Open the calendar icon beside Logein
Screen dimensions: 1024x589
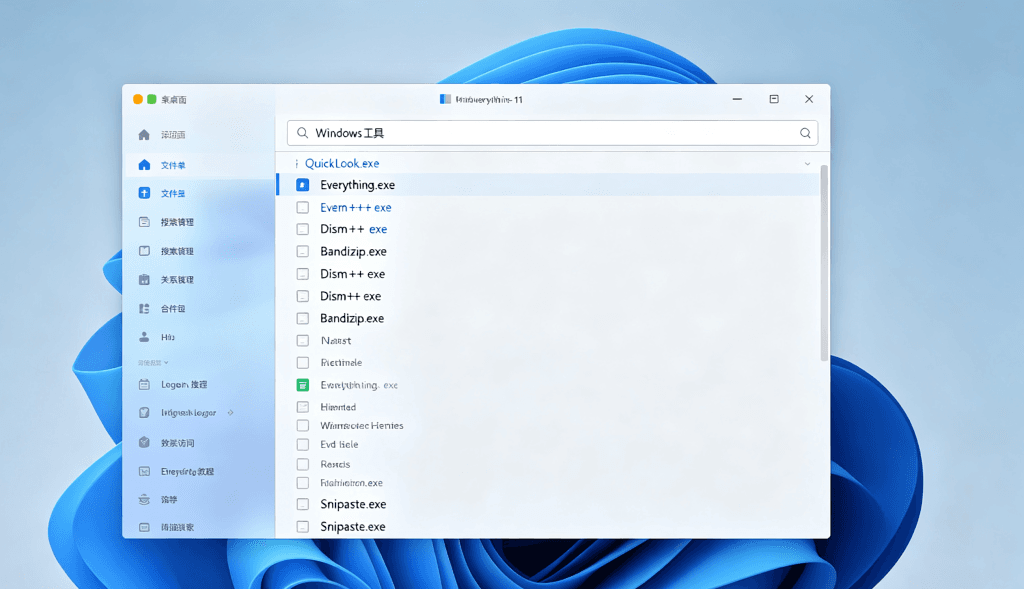tap(144, 385)
